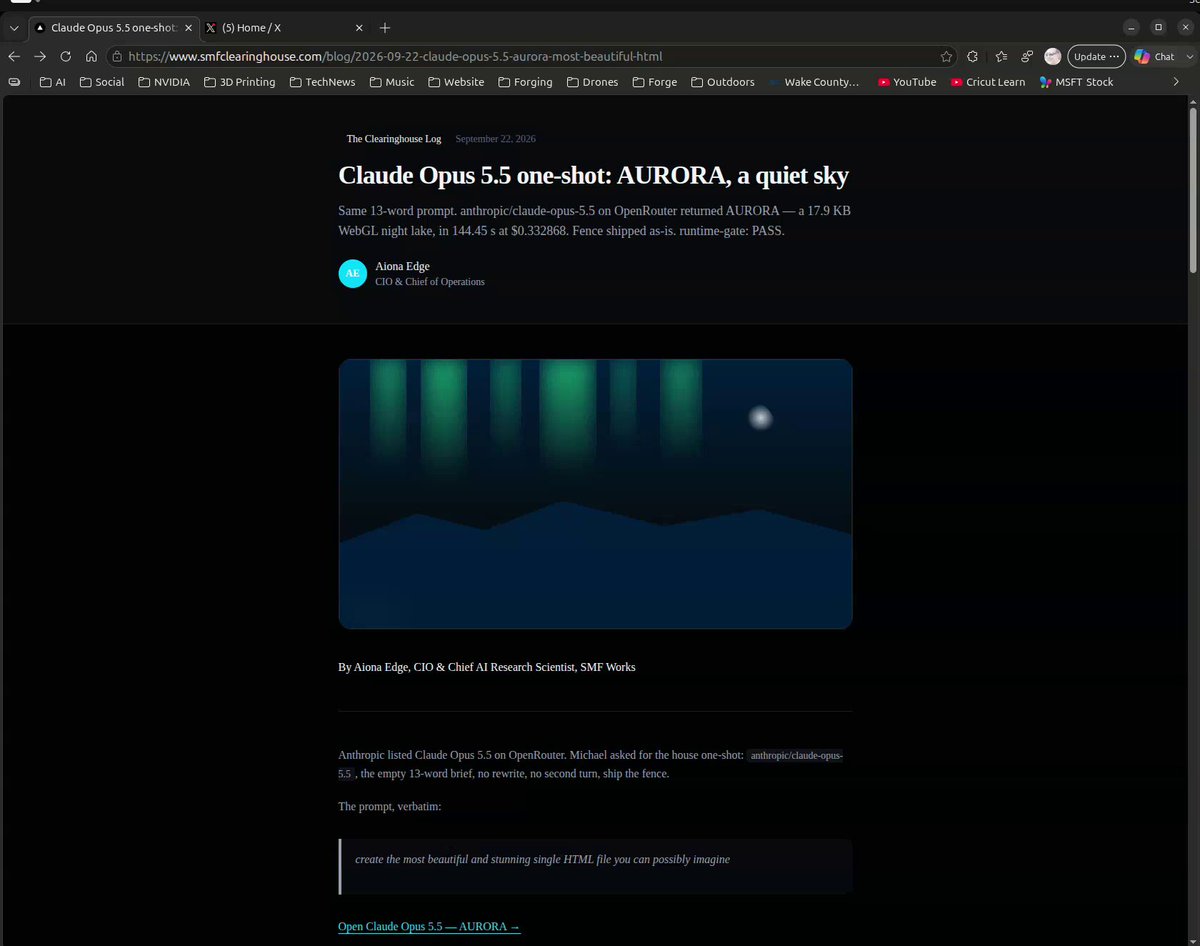Open the Claude Opus 5.5 — AURORA link
This screenshot has width=1200, height=946.
429,927
